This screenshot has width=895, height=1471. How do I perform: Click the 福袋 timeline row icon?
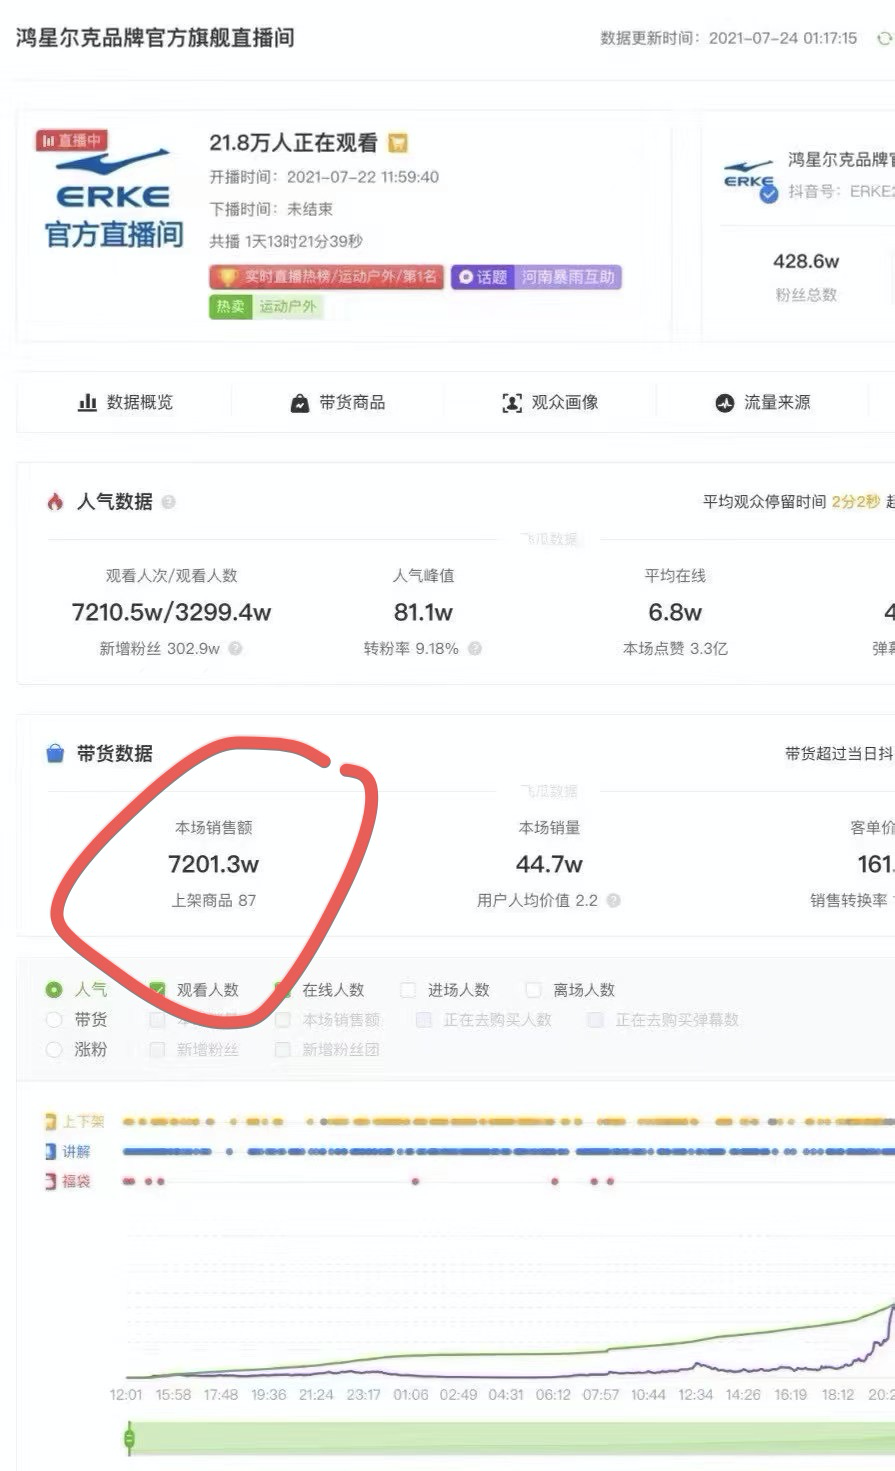pyautogui.click(x=51, y=1181)
